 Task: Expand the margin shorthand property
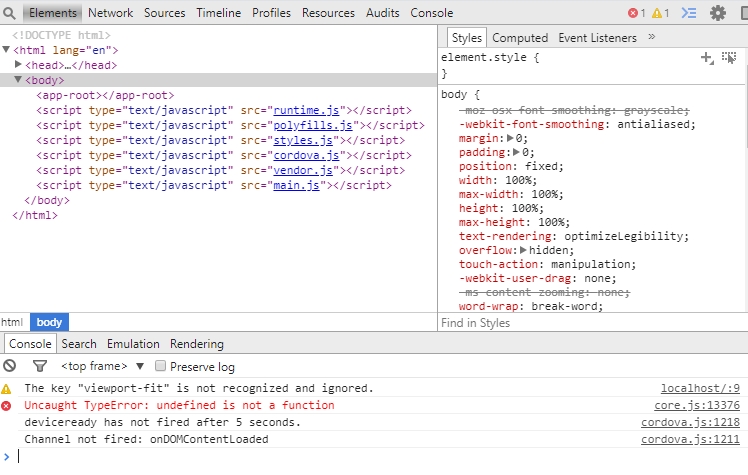510,138
